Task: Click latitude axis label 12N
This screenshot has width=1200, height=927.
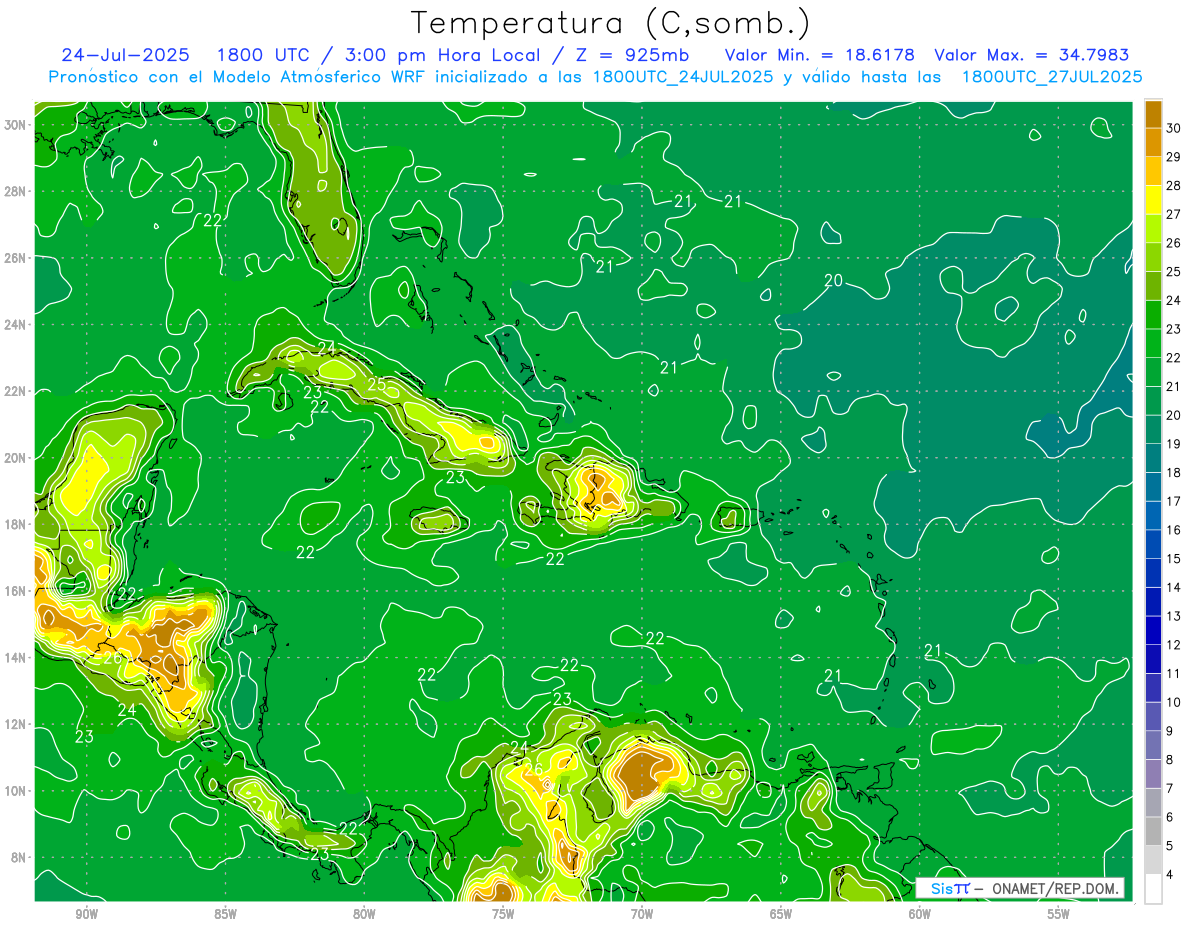Action: pos(15,724)
